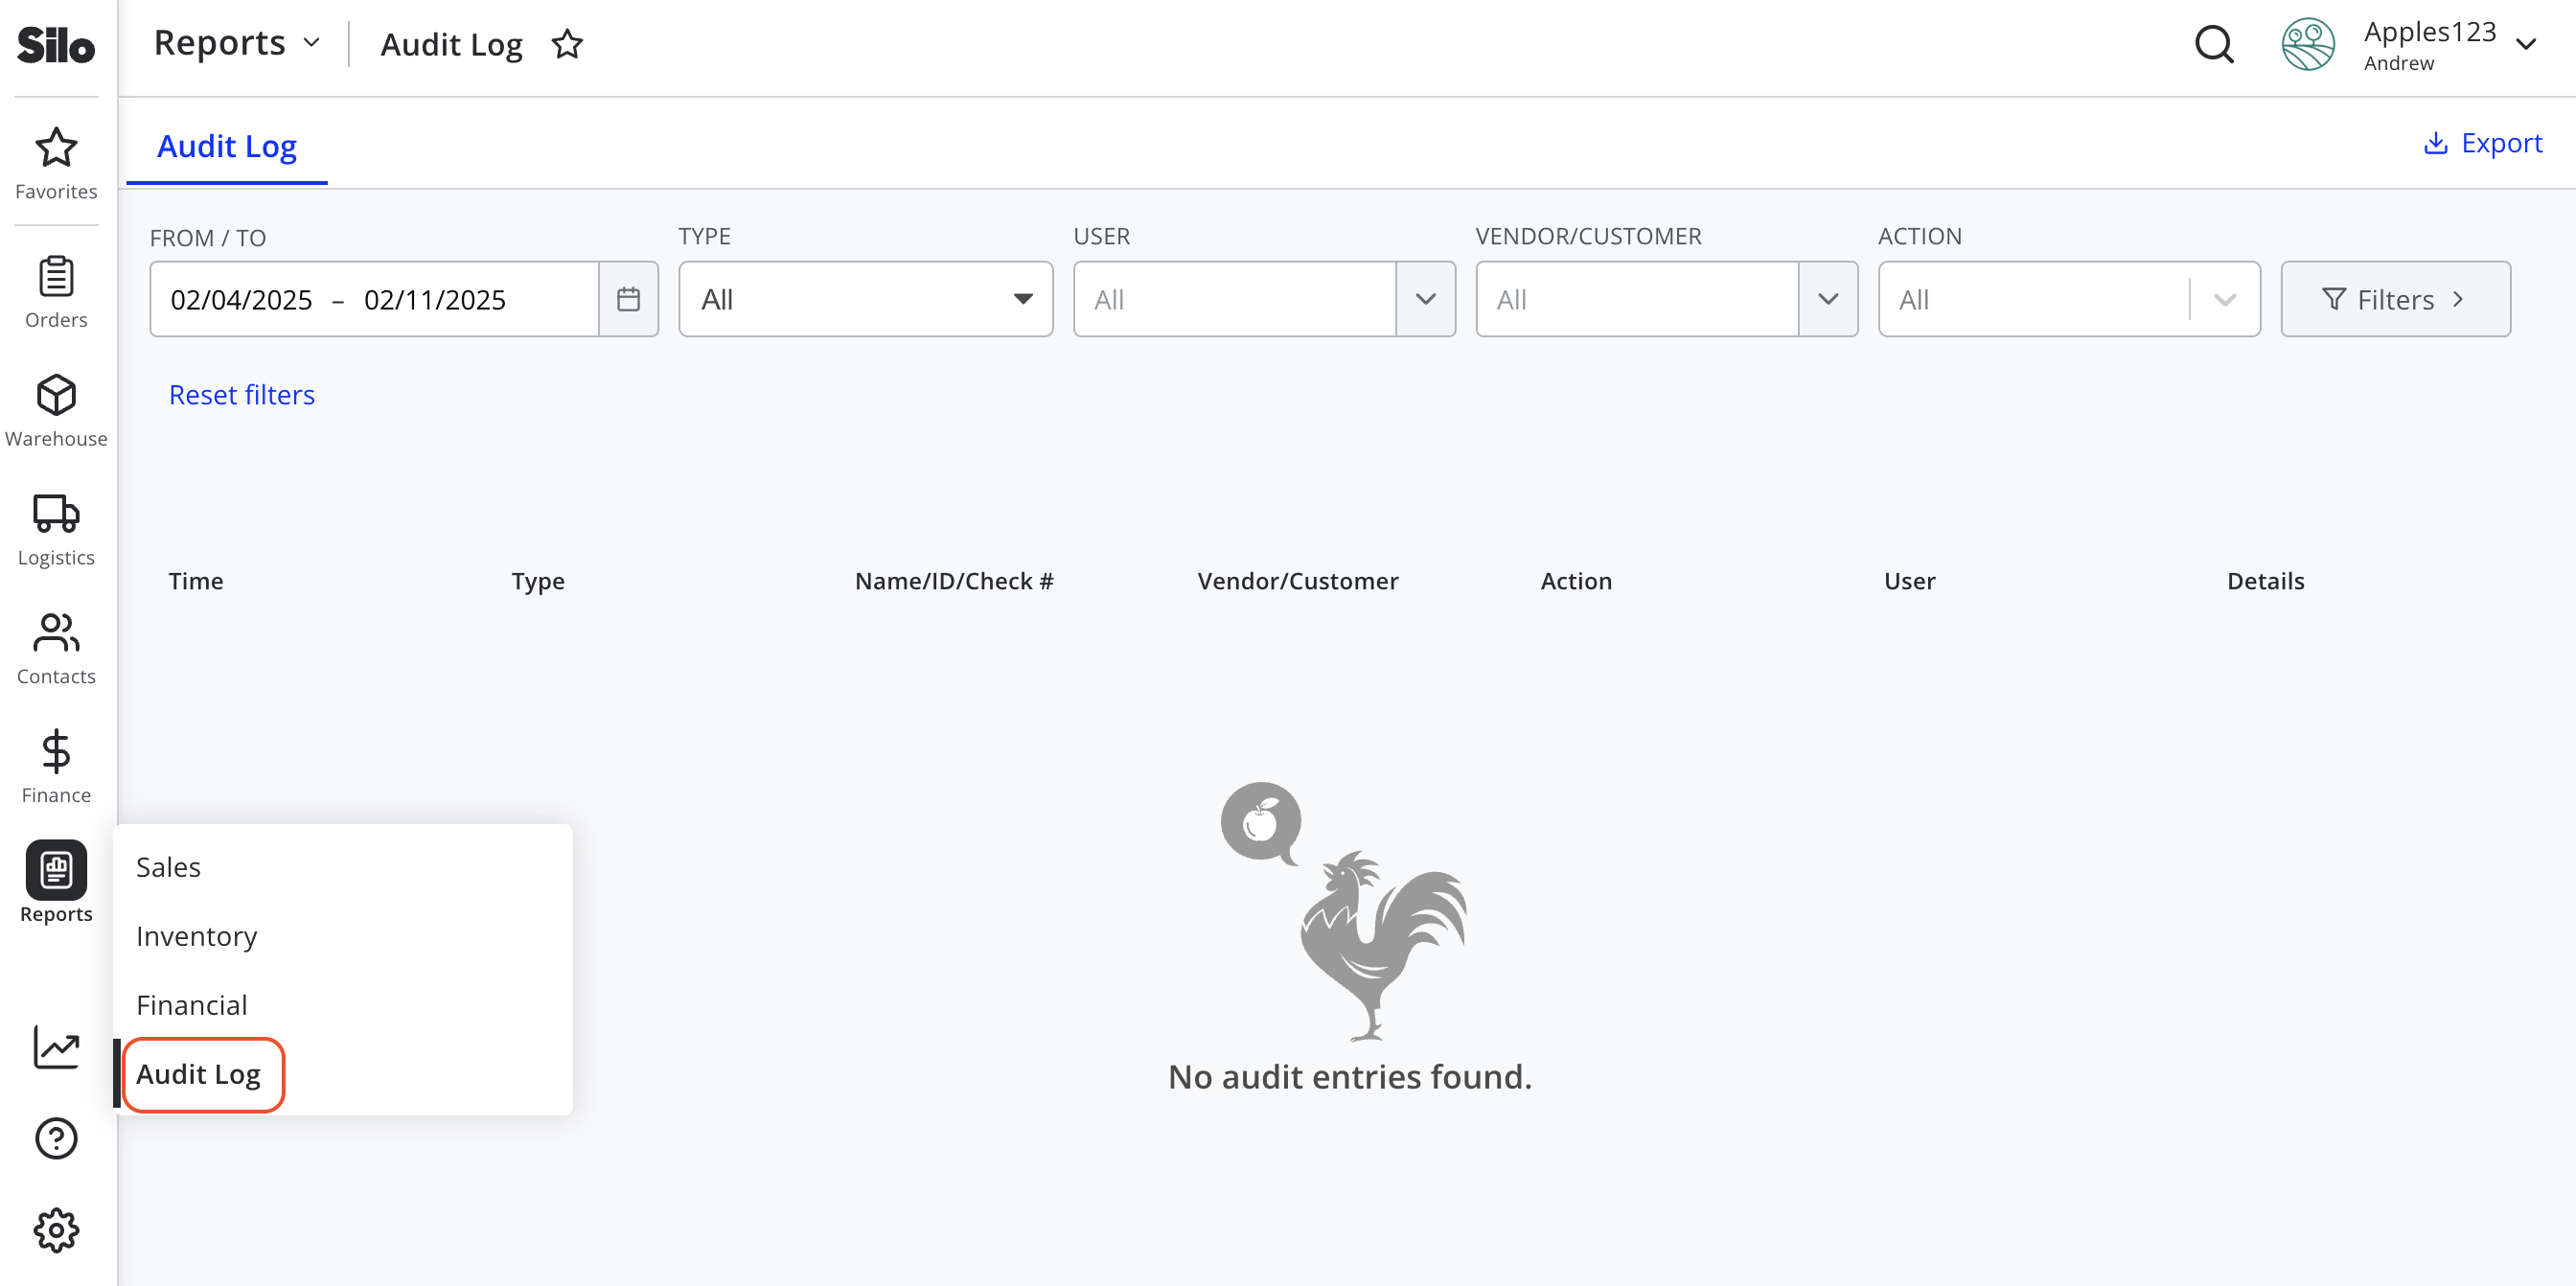
Task: Click the Export button
Action: tap(2482, 143)
